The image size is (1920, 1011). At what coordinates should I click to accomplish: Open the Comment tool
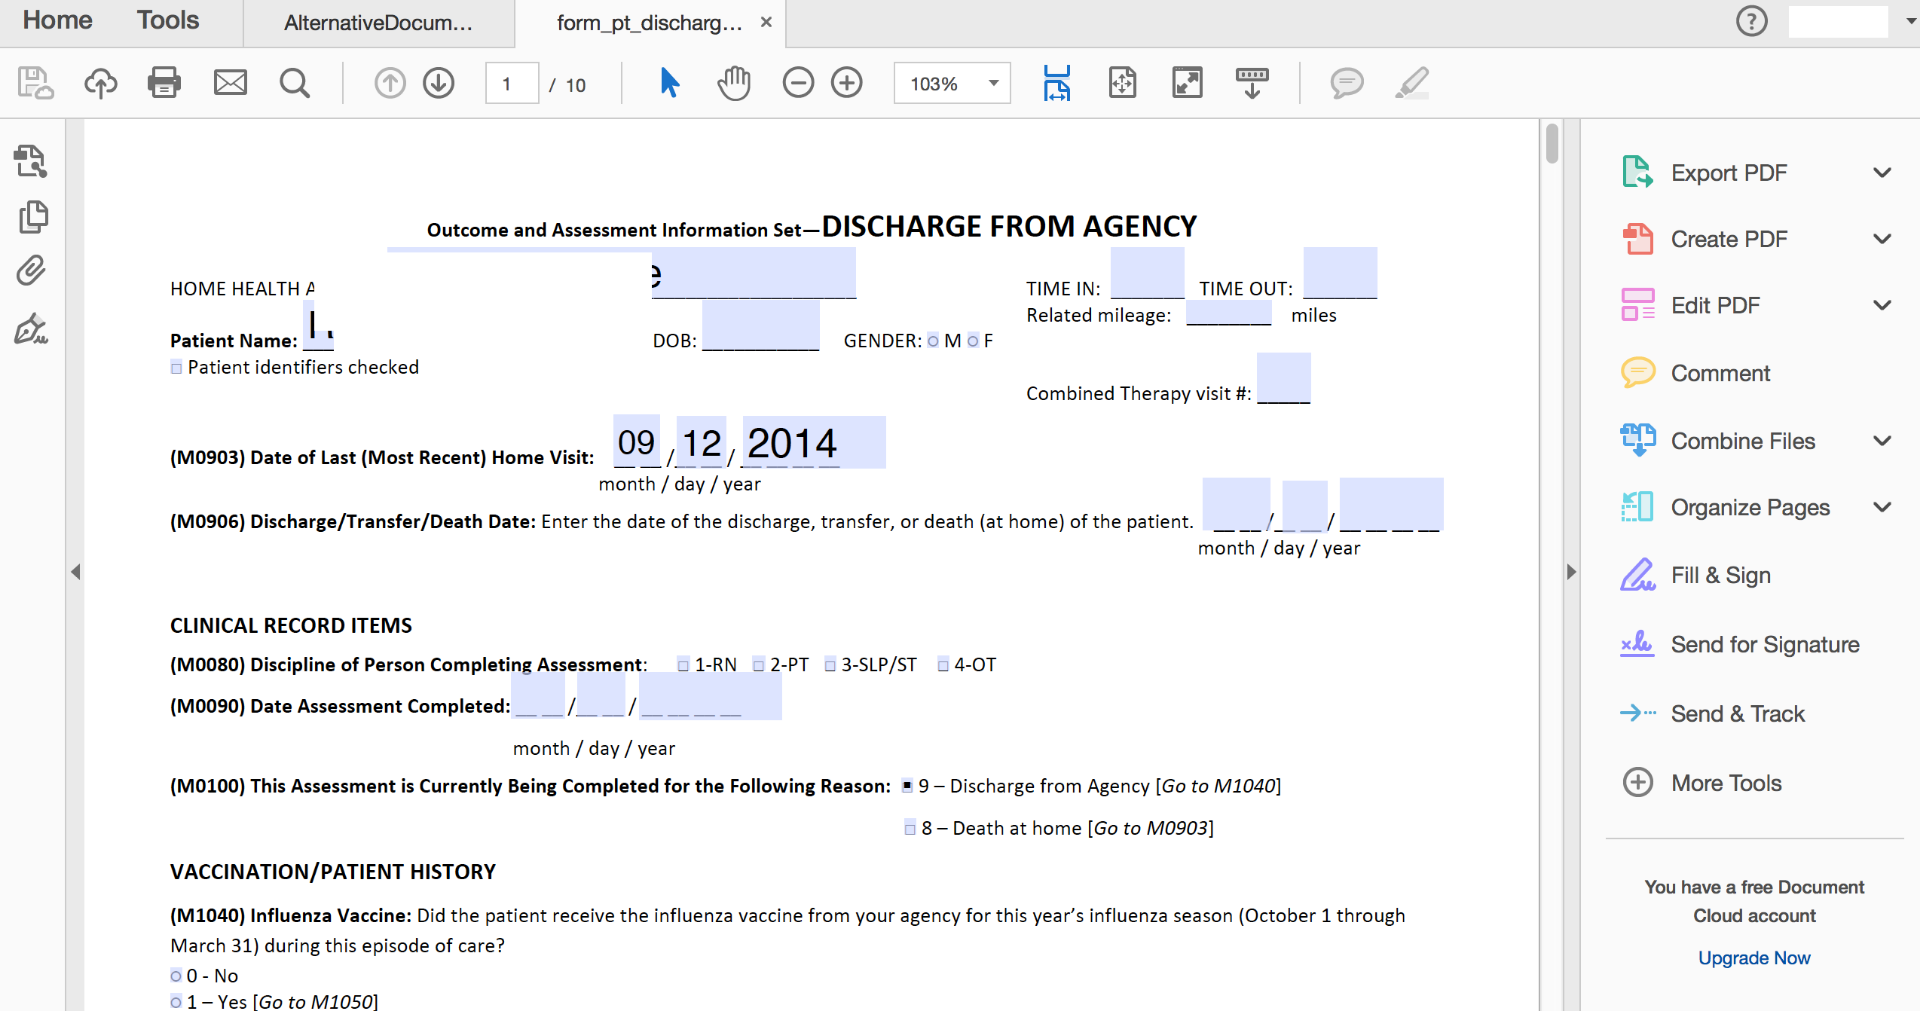point(1720,373)
